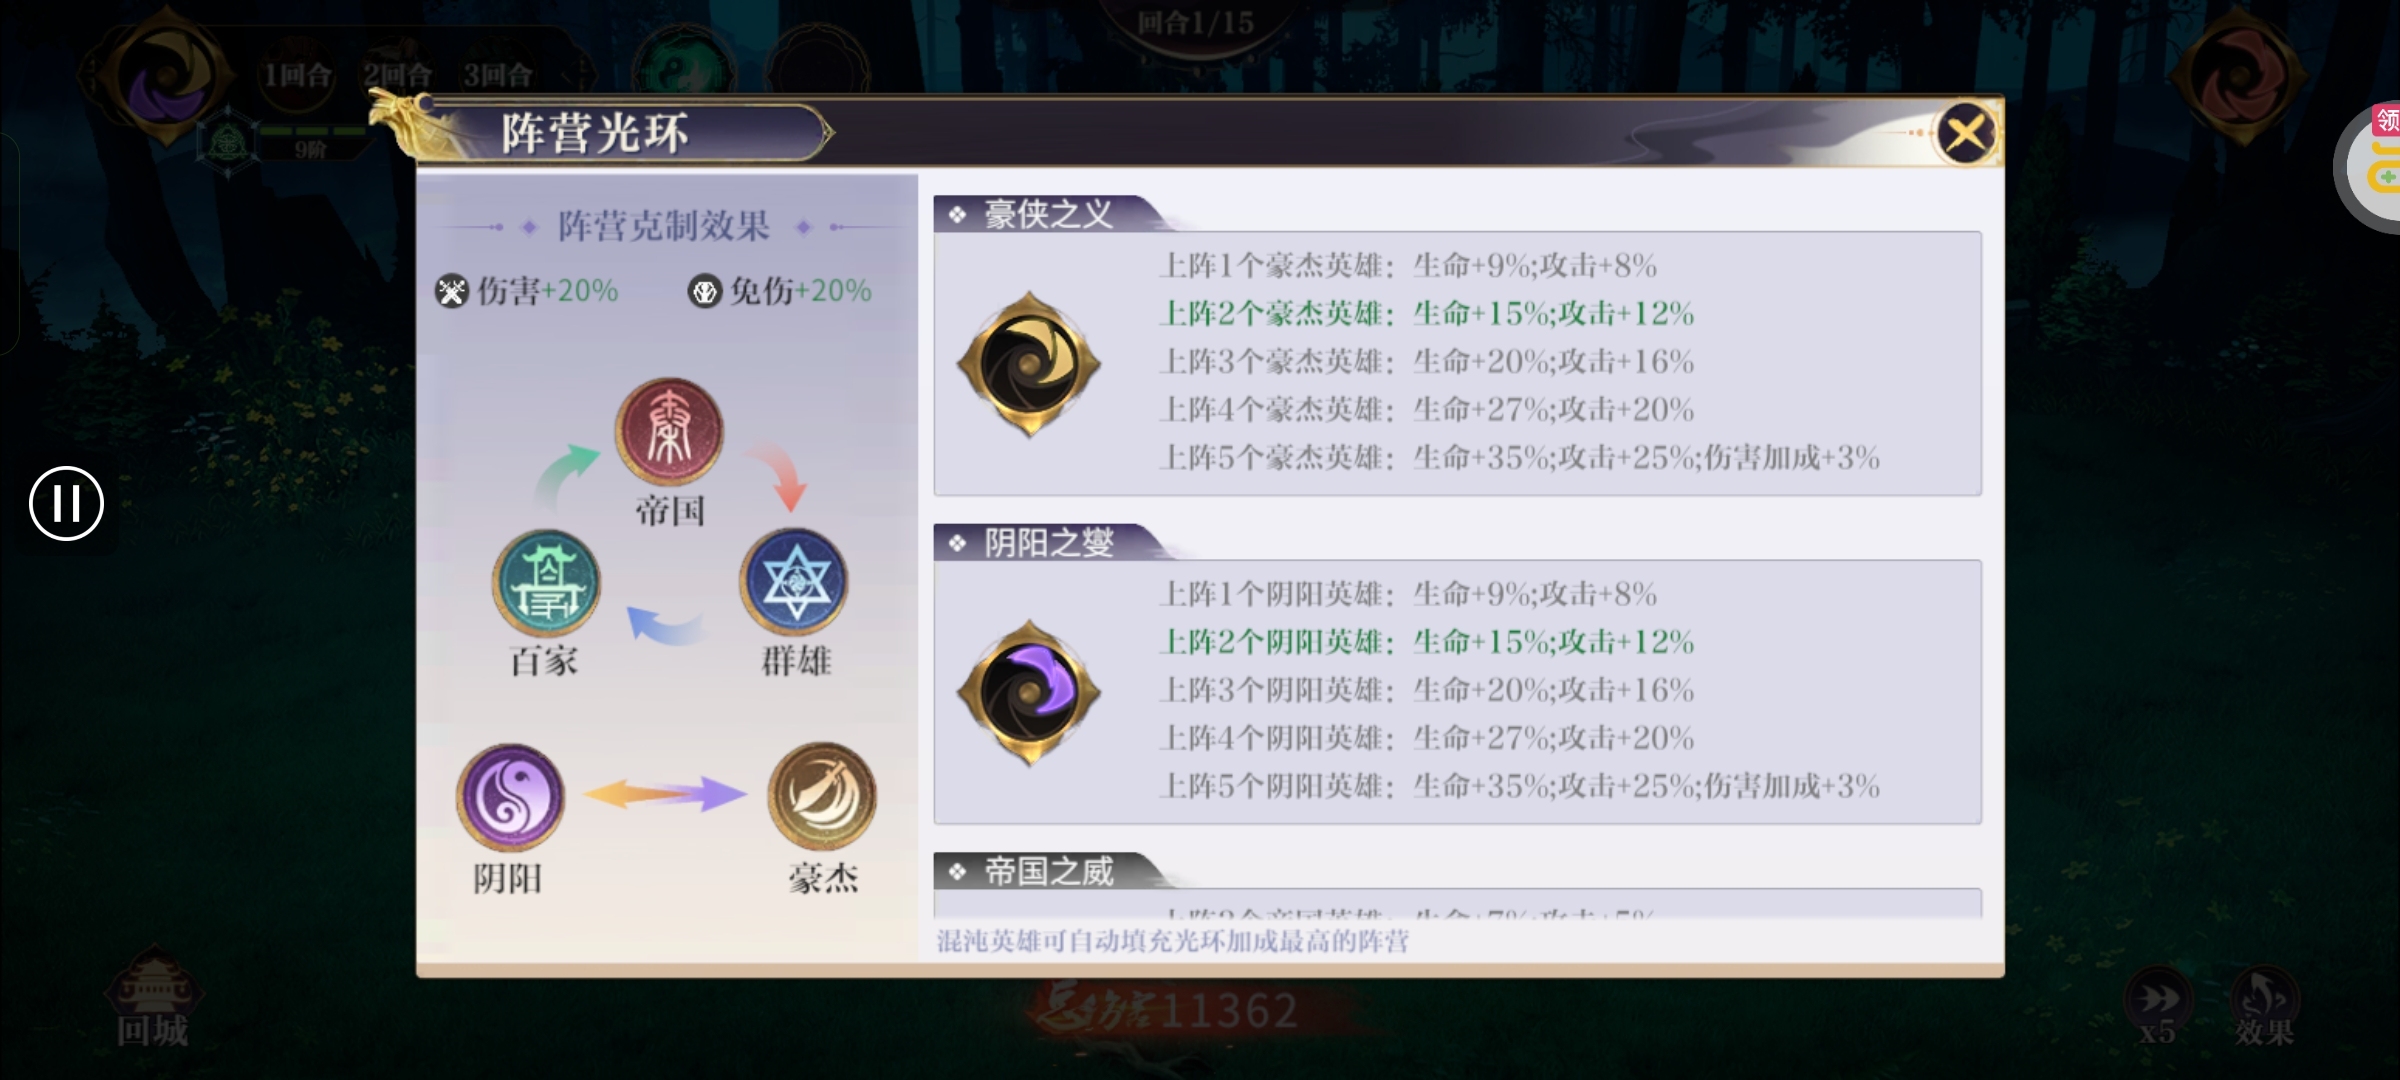Click the 豪杰 blade faction icon
The width and height of the screenshot is (2400, 1080).
(x=822, y=796)
